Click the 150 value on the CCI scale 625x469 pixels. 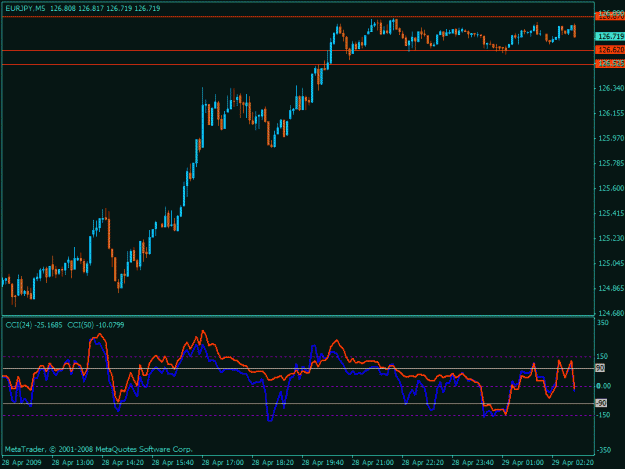(603, 356)
